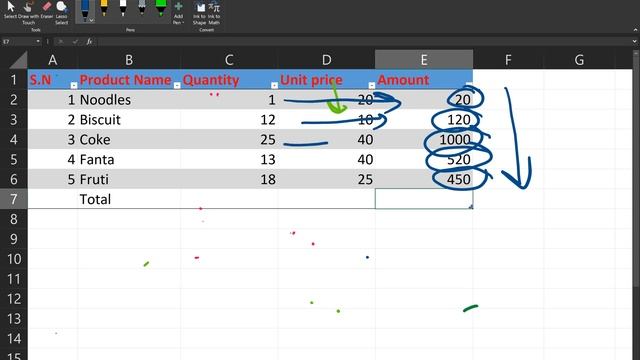This screenshot has width=640, height=360.
Task: Click the 'Fanta' cell
Action: click(129, 159)
